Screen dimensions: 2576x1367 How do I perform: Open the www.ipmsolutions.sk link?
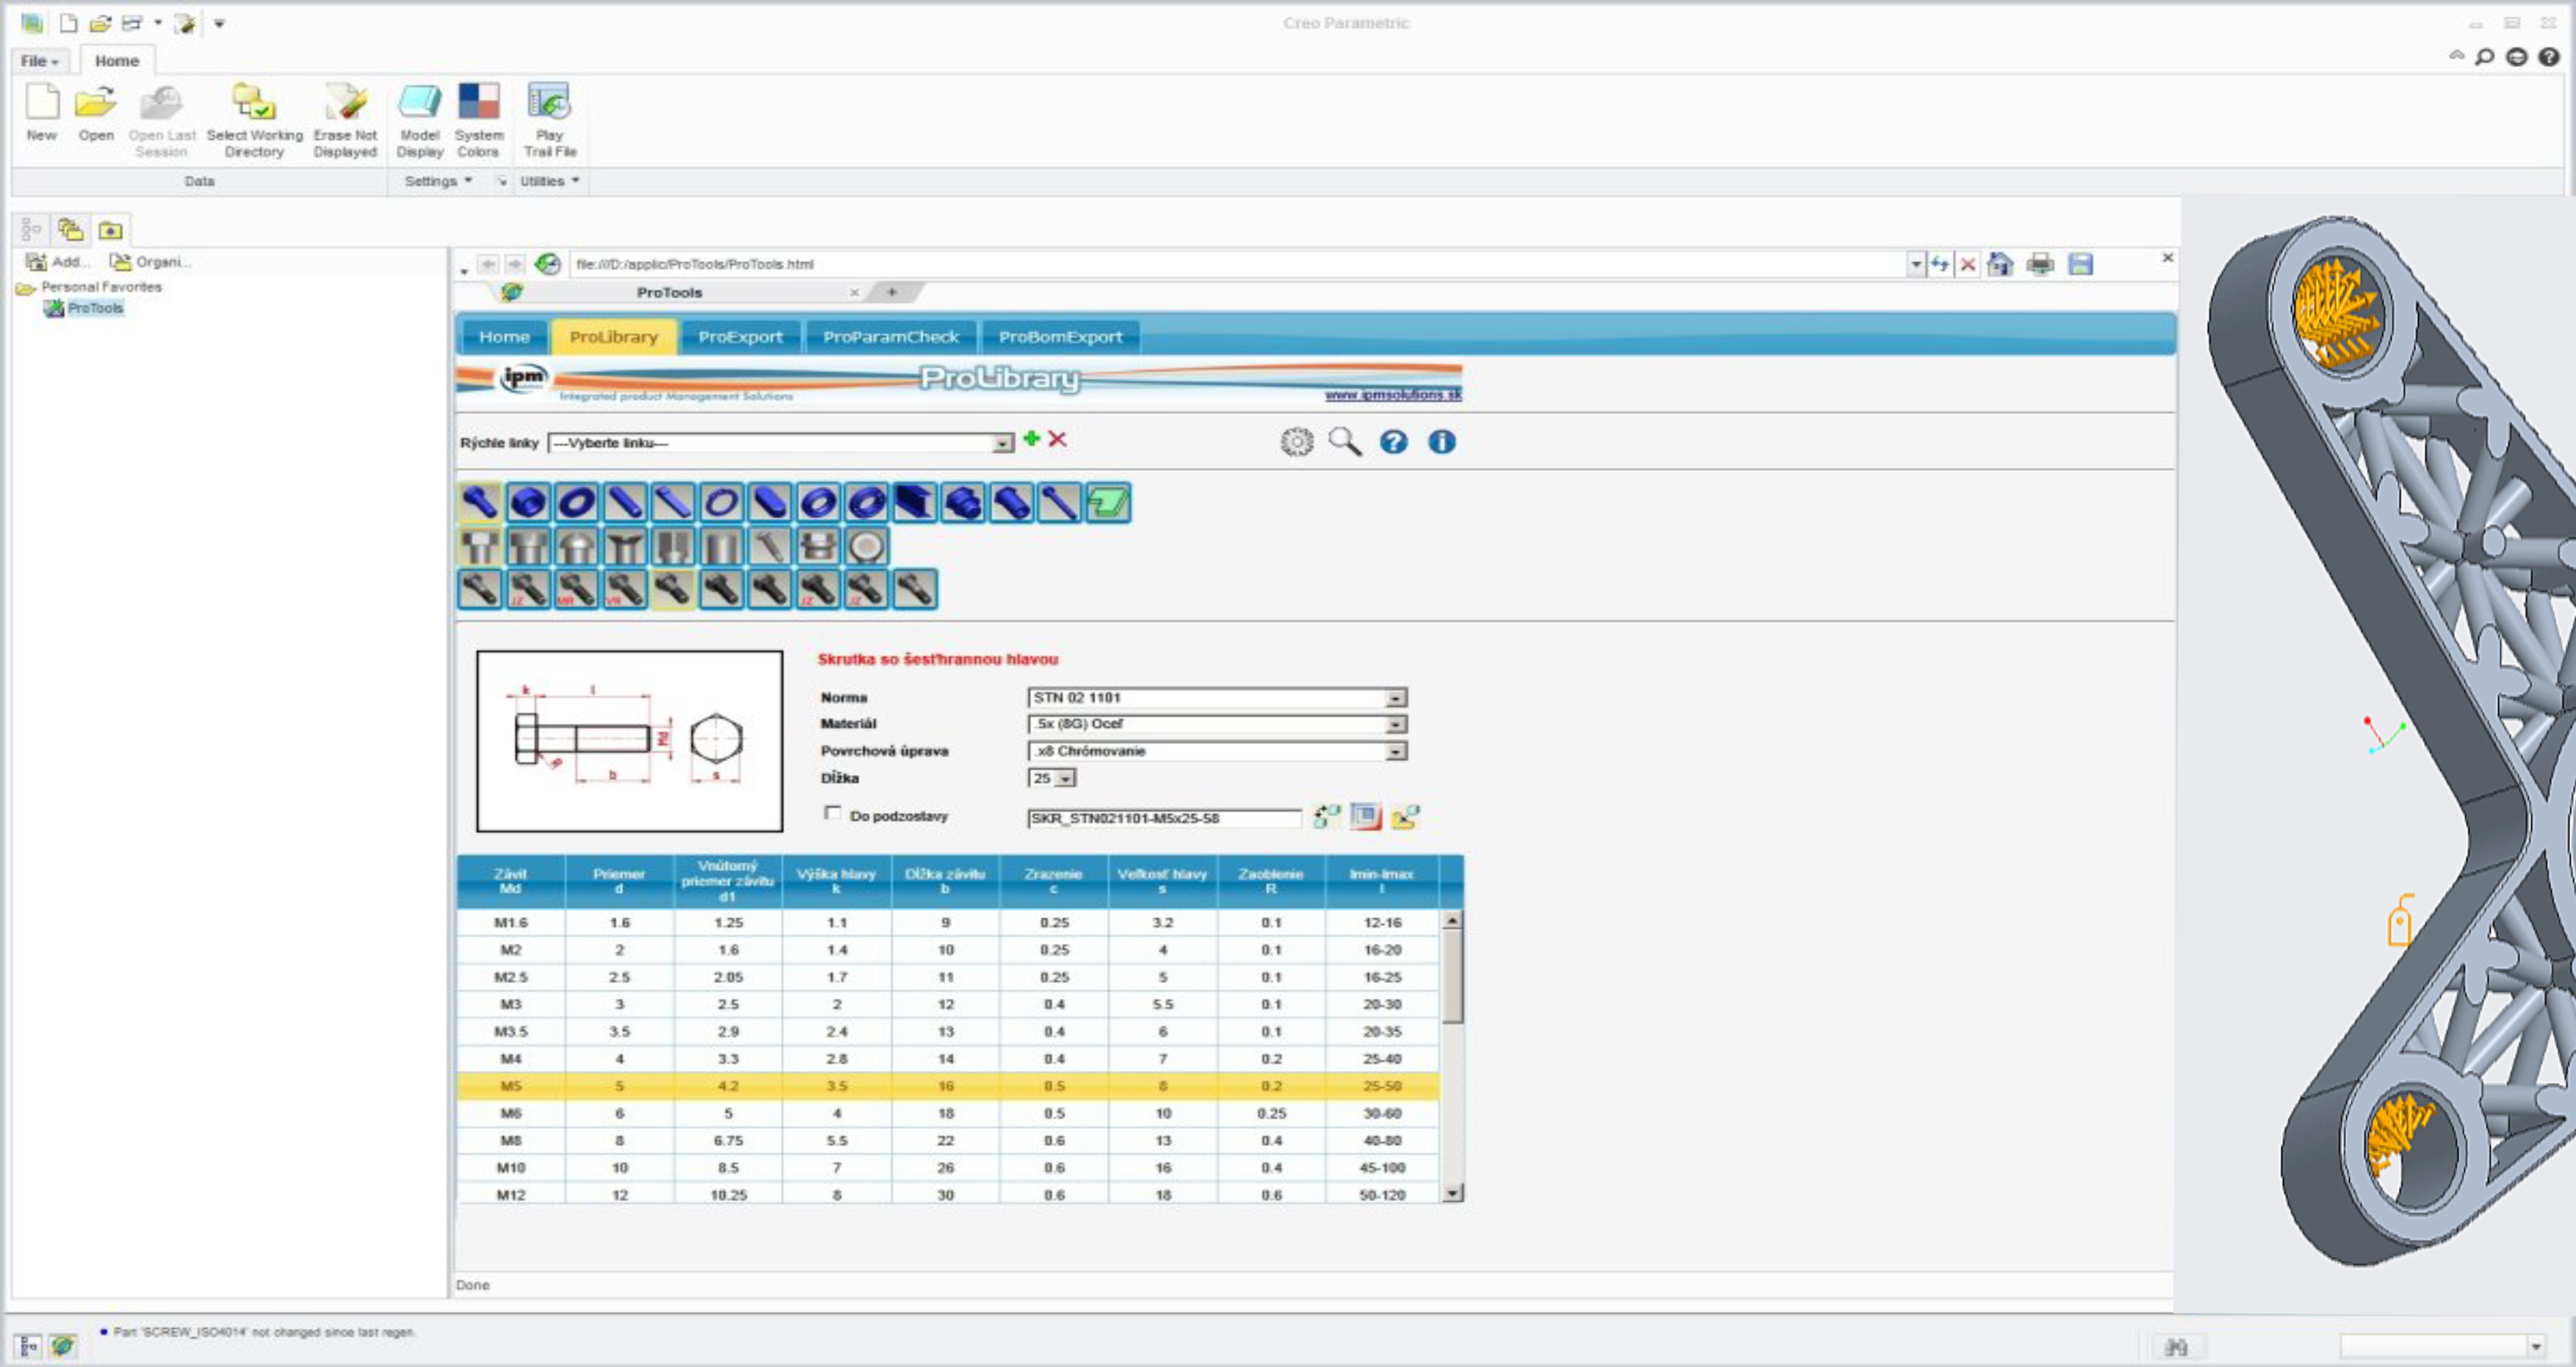(1393, 395)
